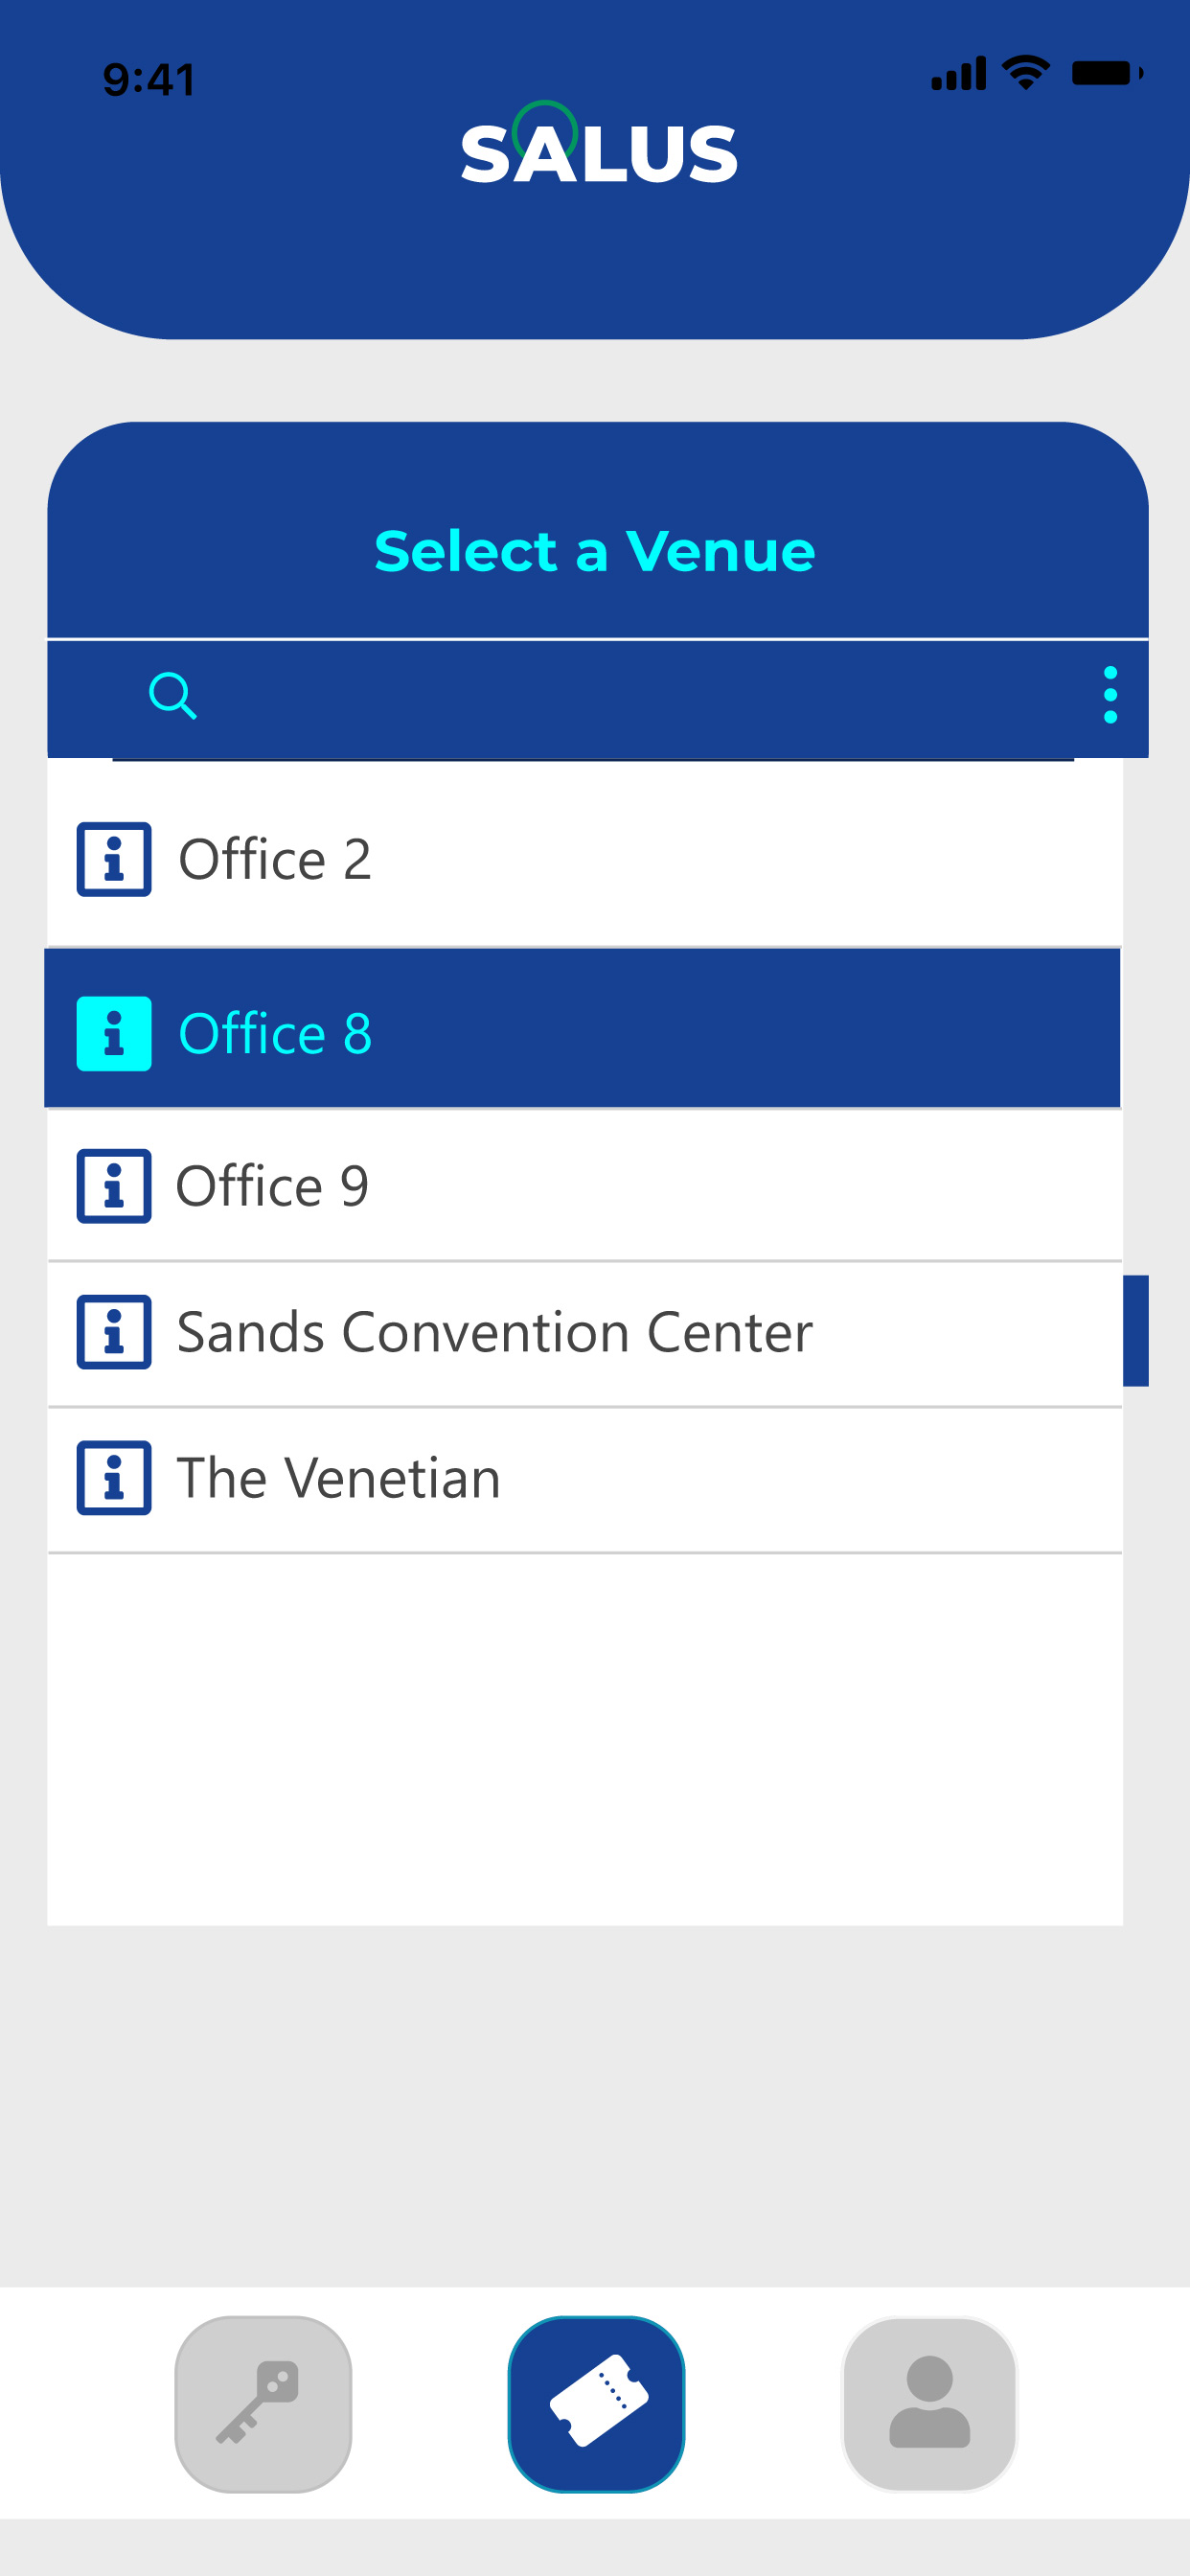Switch to the ticket tab

(x=596, y=2403)
